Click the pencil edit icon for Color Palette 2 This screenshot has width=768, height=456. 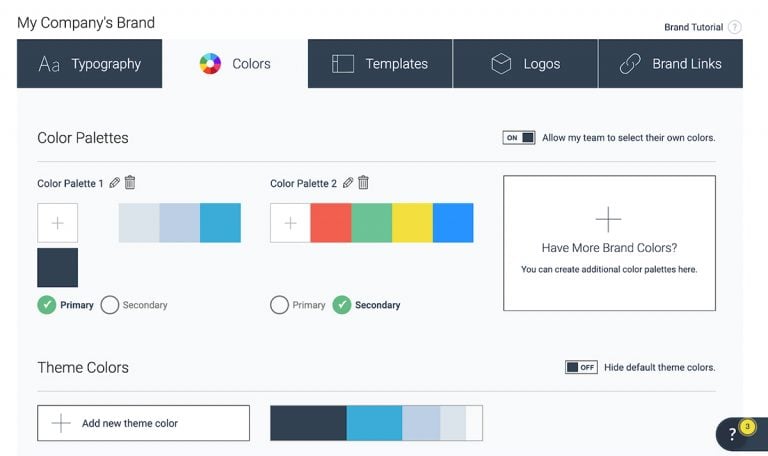[x=348, y=183]
